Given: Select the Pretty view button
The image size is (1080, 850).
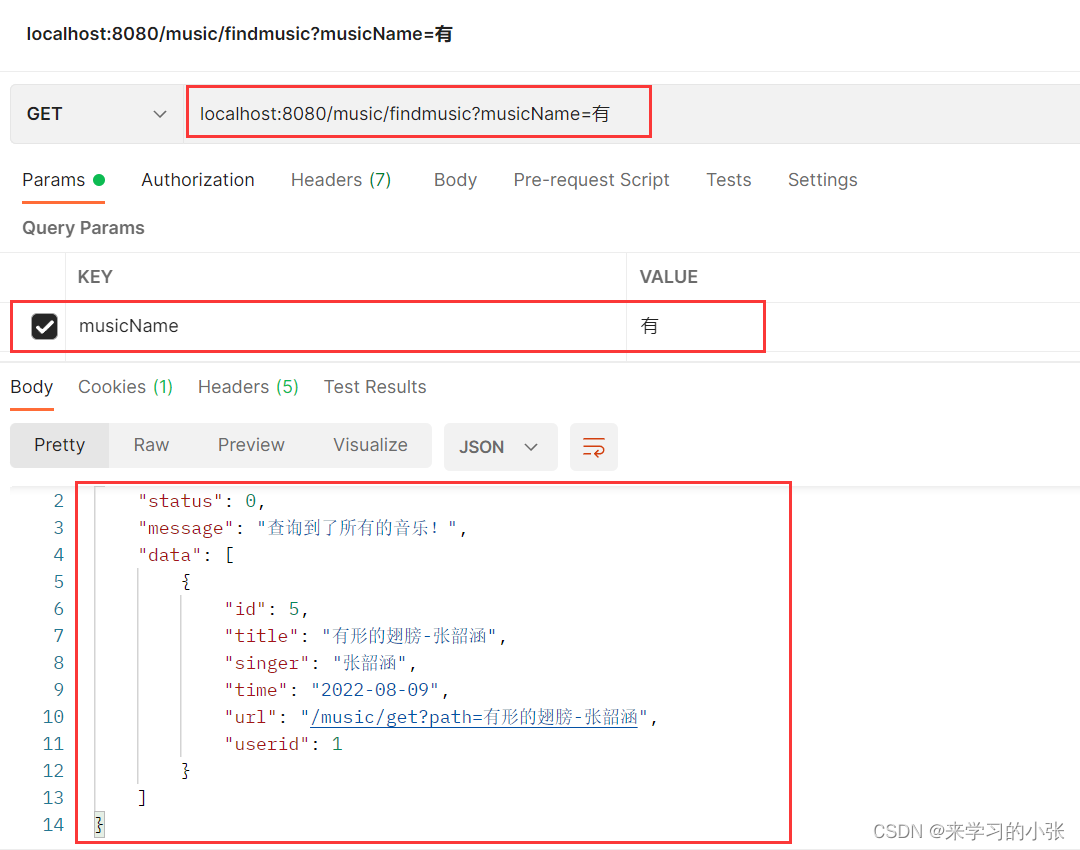Looking at the screenshot, I should click(59, 445).
